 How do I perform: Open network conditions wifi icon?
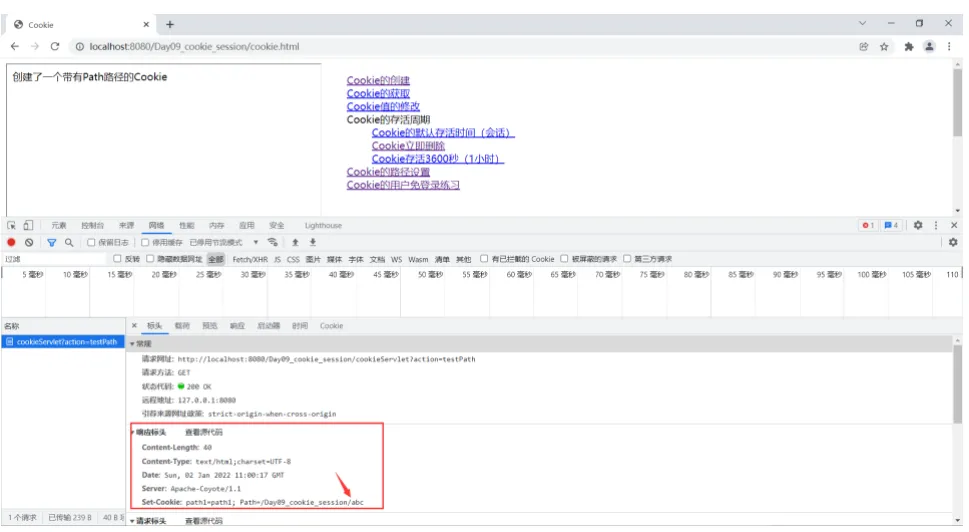(x=273, y=242)
